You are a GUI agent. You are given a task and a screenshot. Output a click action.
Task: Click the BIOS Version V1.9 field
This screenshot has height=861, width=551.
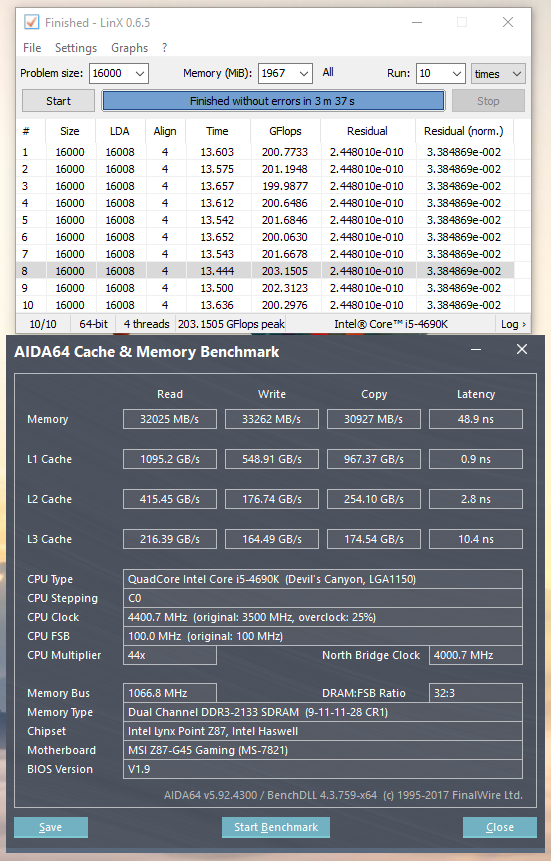322,769
